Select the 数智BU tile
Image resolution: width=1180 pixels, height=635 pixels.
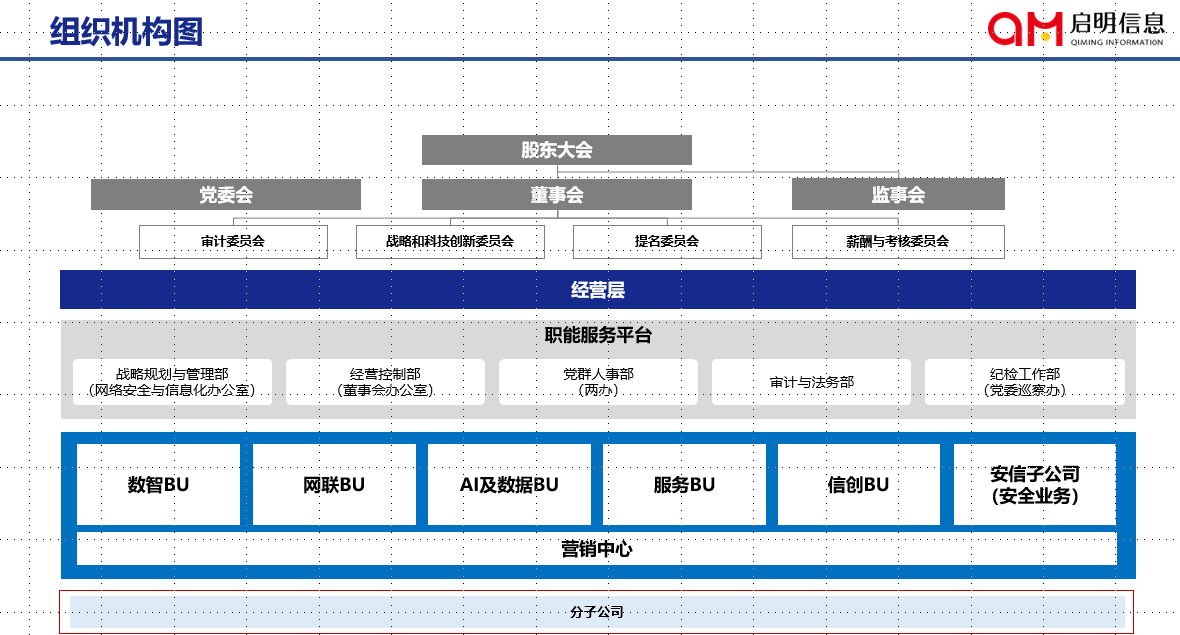(x=158, y=485)
